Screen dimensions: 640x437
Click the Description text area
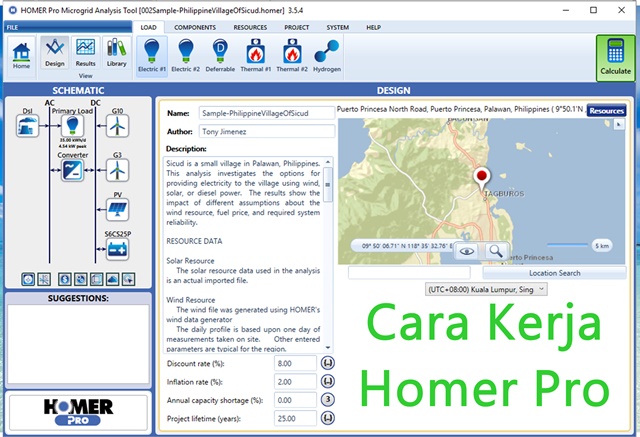[x=244, y=255]
